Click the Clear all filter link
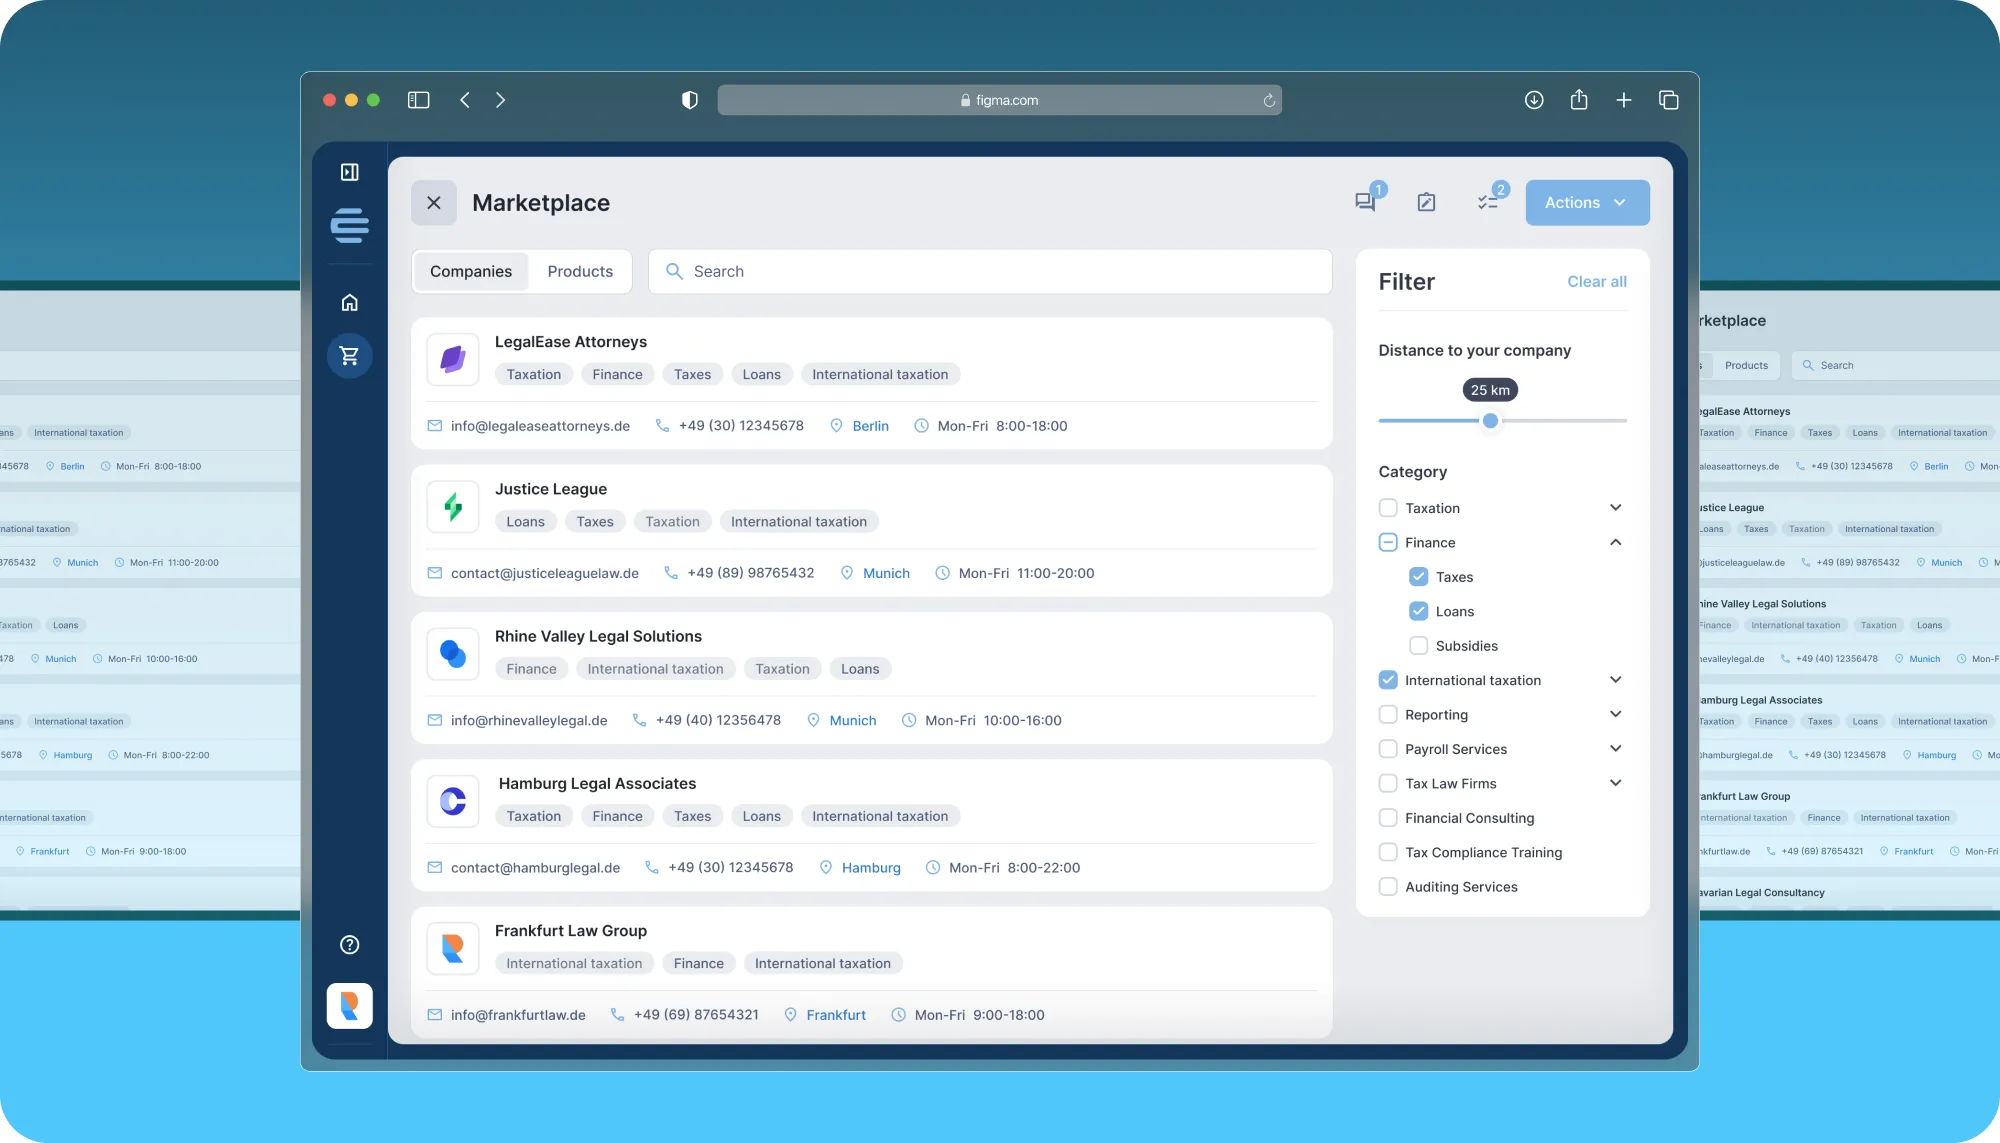Image resolution: width=2000 pixels, height=1143 pixels. [1596, 282]
